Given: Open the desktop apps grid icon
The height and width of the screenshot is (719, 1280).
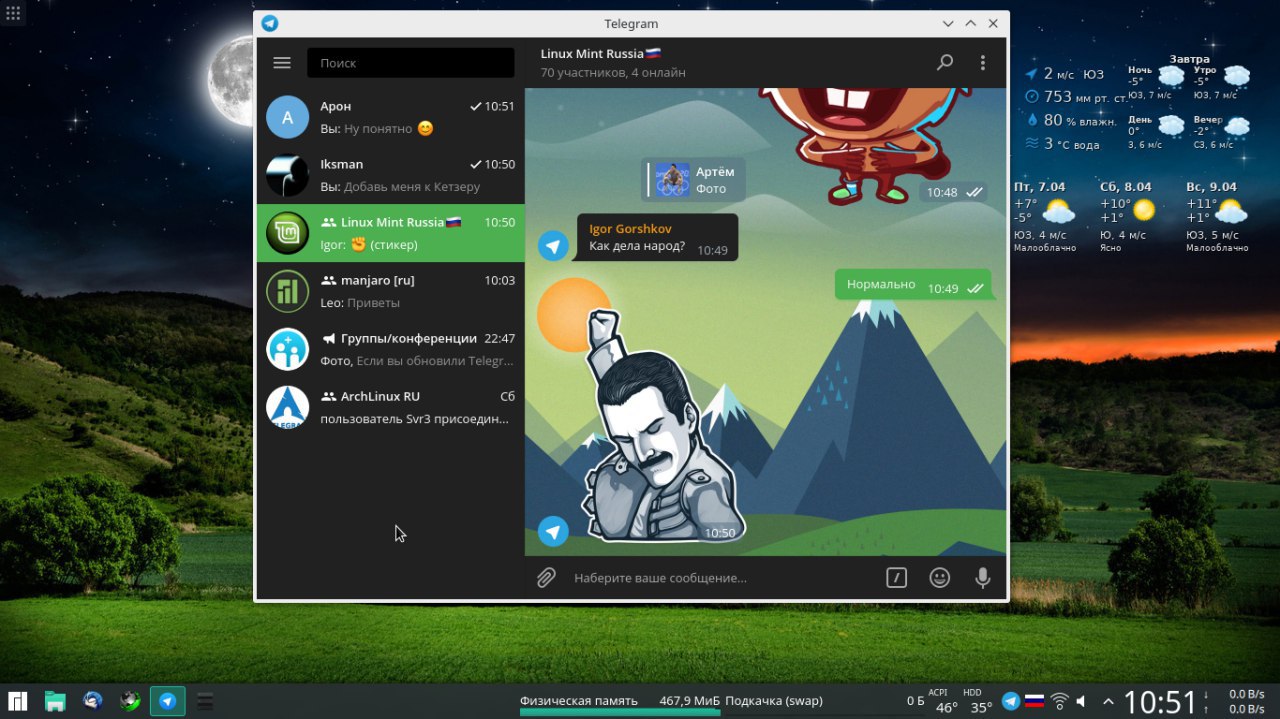Looking at the screenshot, I should click(13, 13).
